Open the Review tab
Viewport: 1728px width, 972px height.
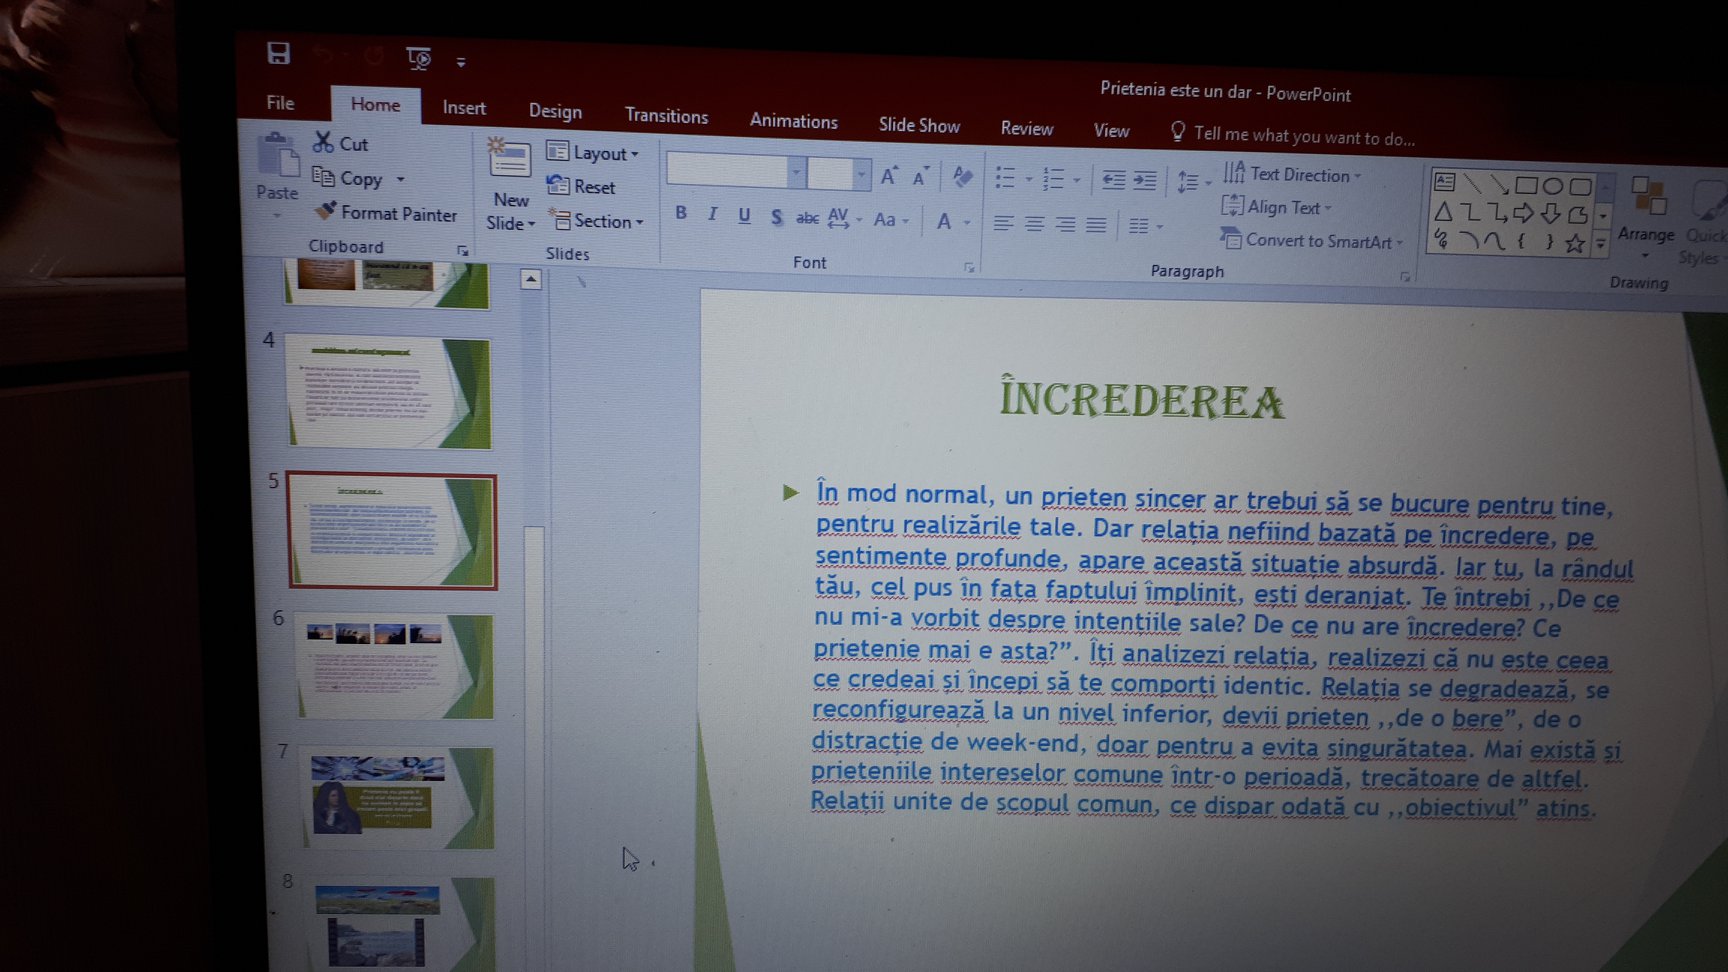1027,128
